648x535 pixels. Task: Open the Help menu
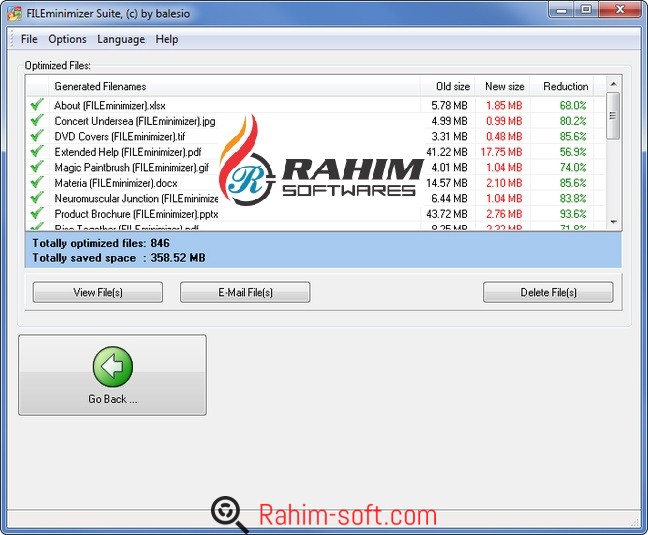coord(167,39)
